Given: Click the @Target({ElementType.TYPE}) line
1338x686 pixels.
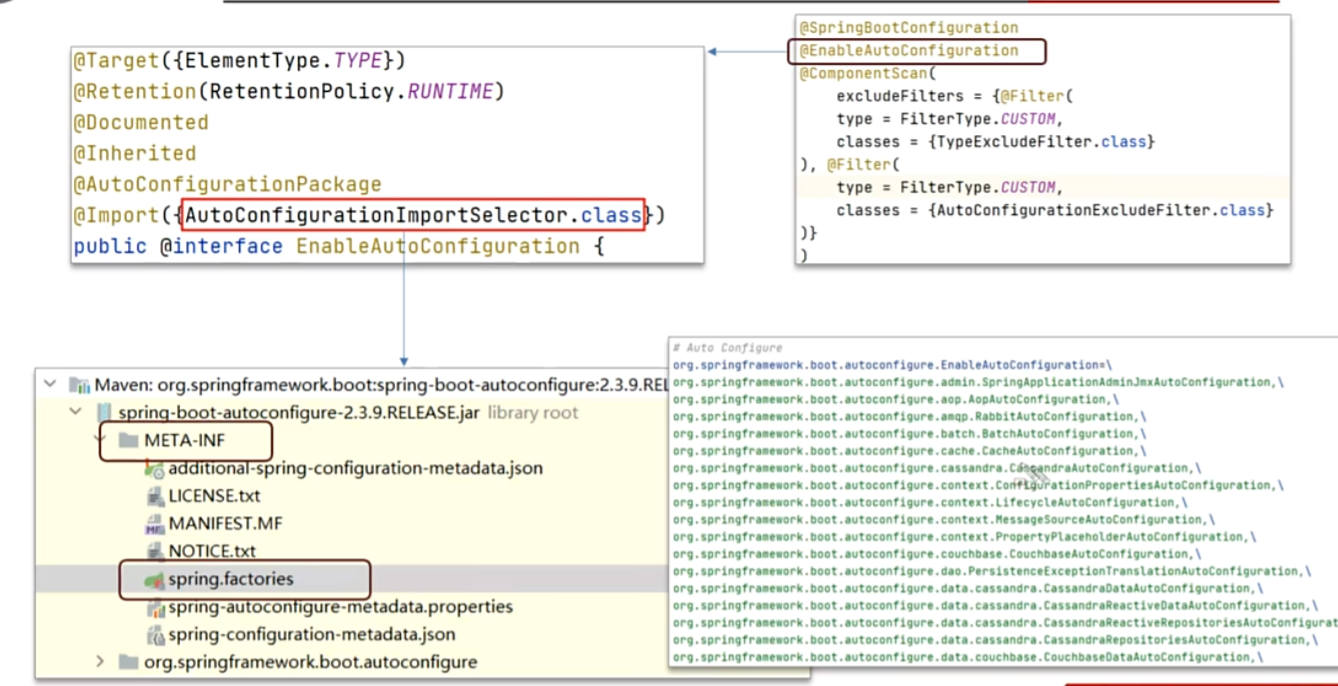Looking at the screenshot, I should click(239, 61).
